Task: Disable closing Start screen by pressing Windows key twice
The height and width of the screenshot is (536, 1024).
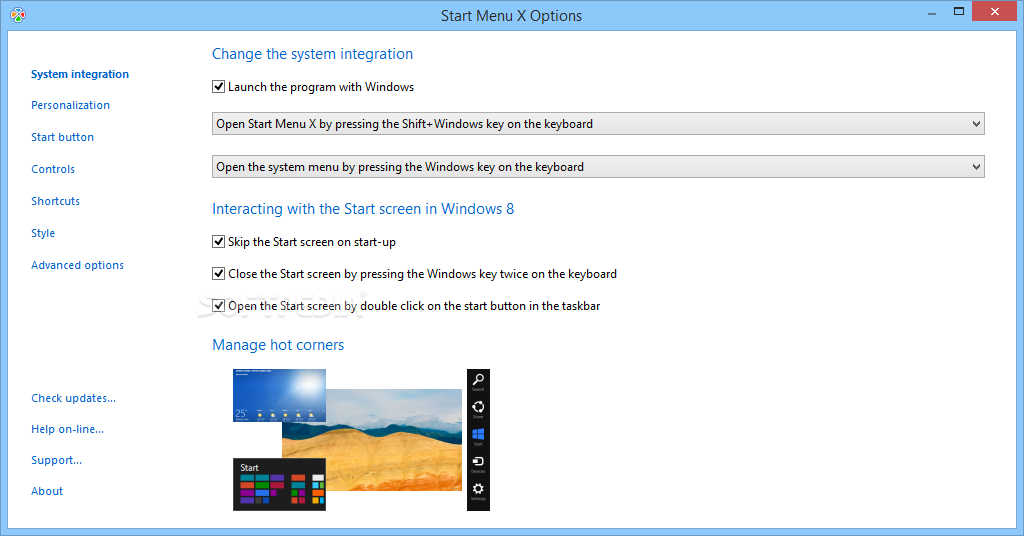Action: [218, 274]
